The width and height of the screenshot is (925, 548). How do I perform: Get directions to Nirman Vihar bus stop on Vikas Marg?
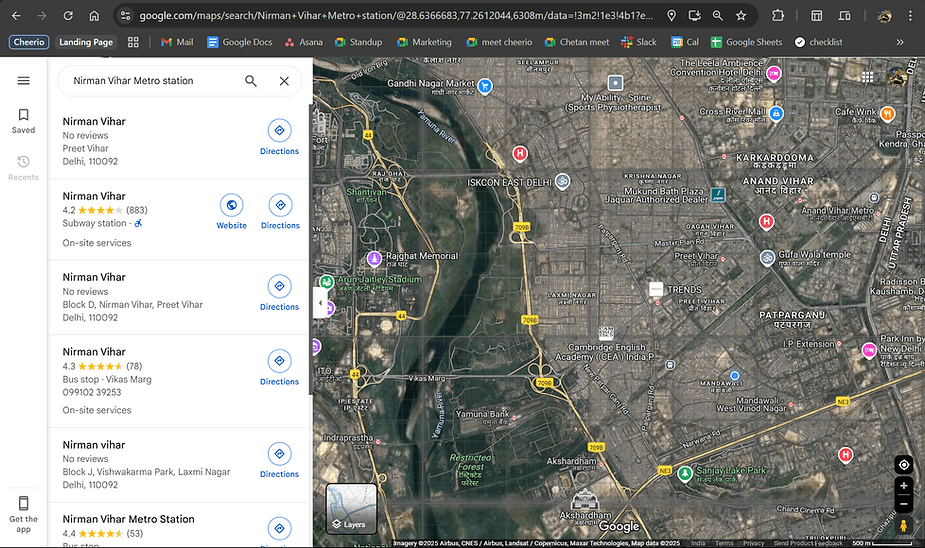280,367
